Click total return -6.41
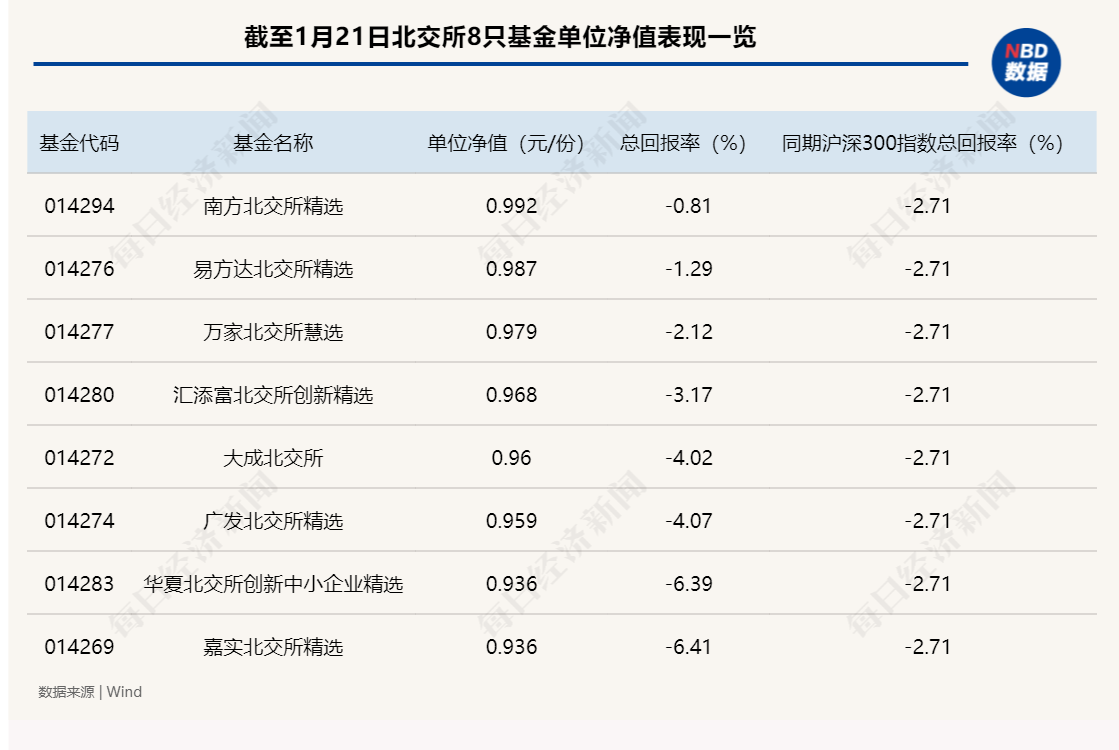 [688, 647]
